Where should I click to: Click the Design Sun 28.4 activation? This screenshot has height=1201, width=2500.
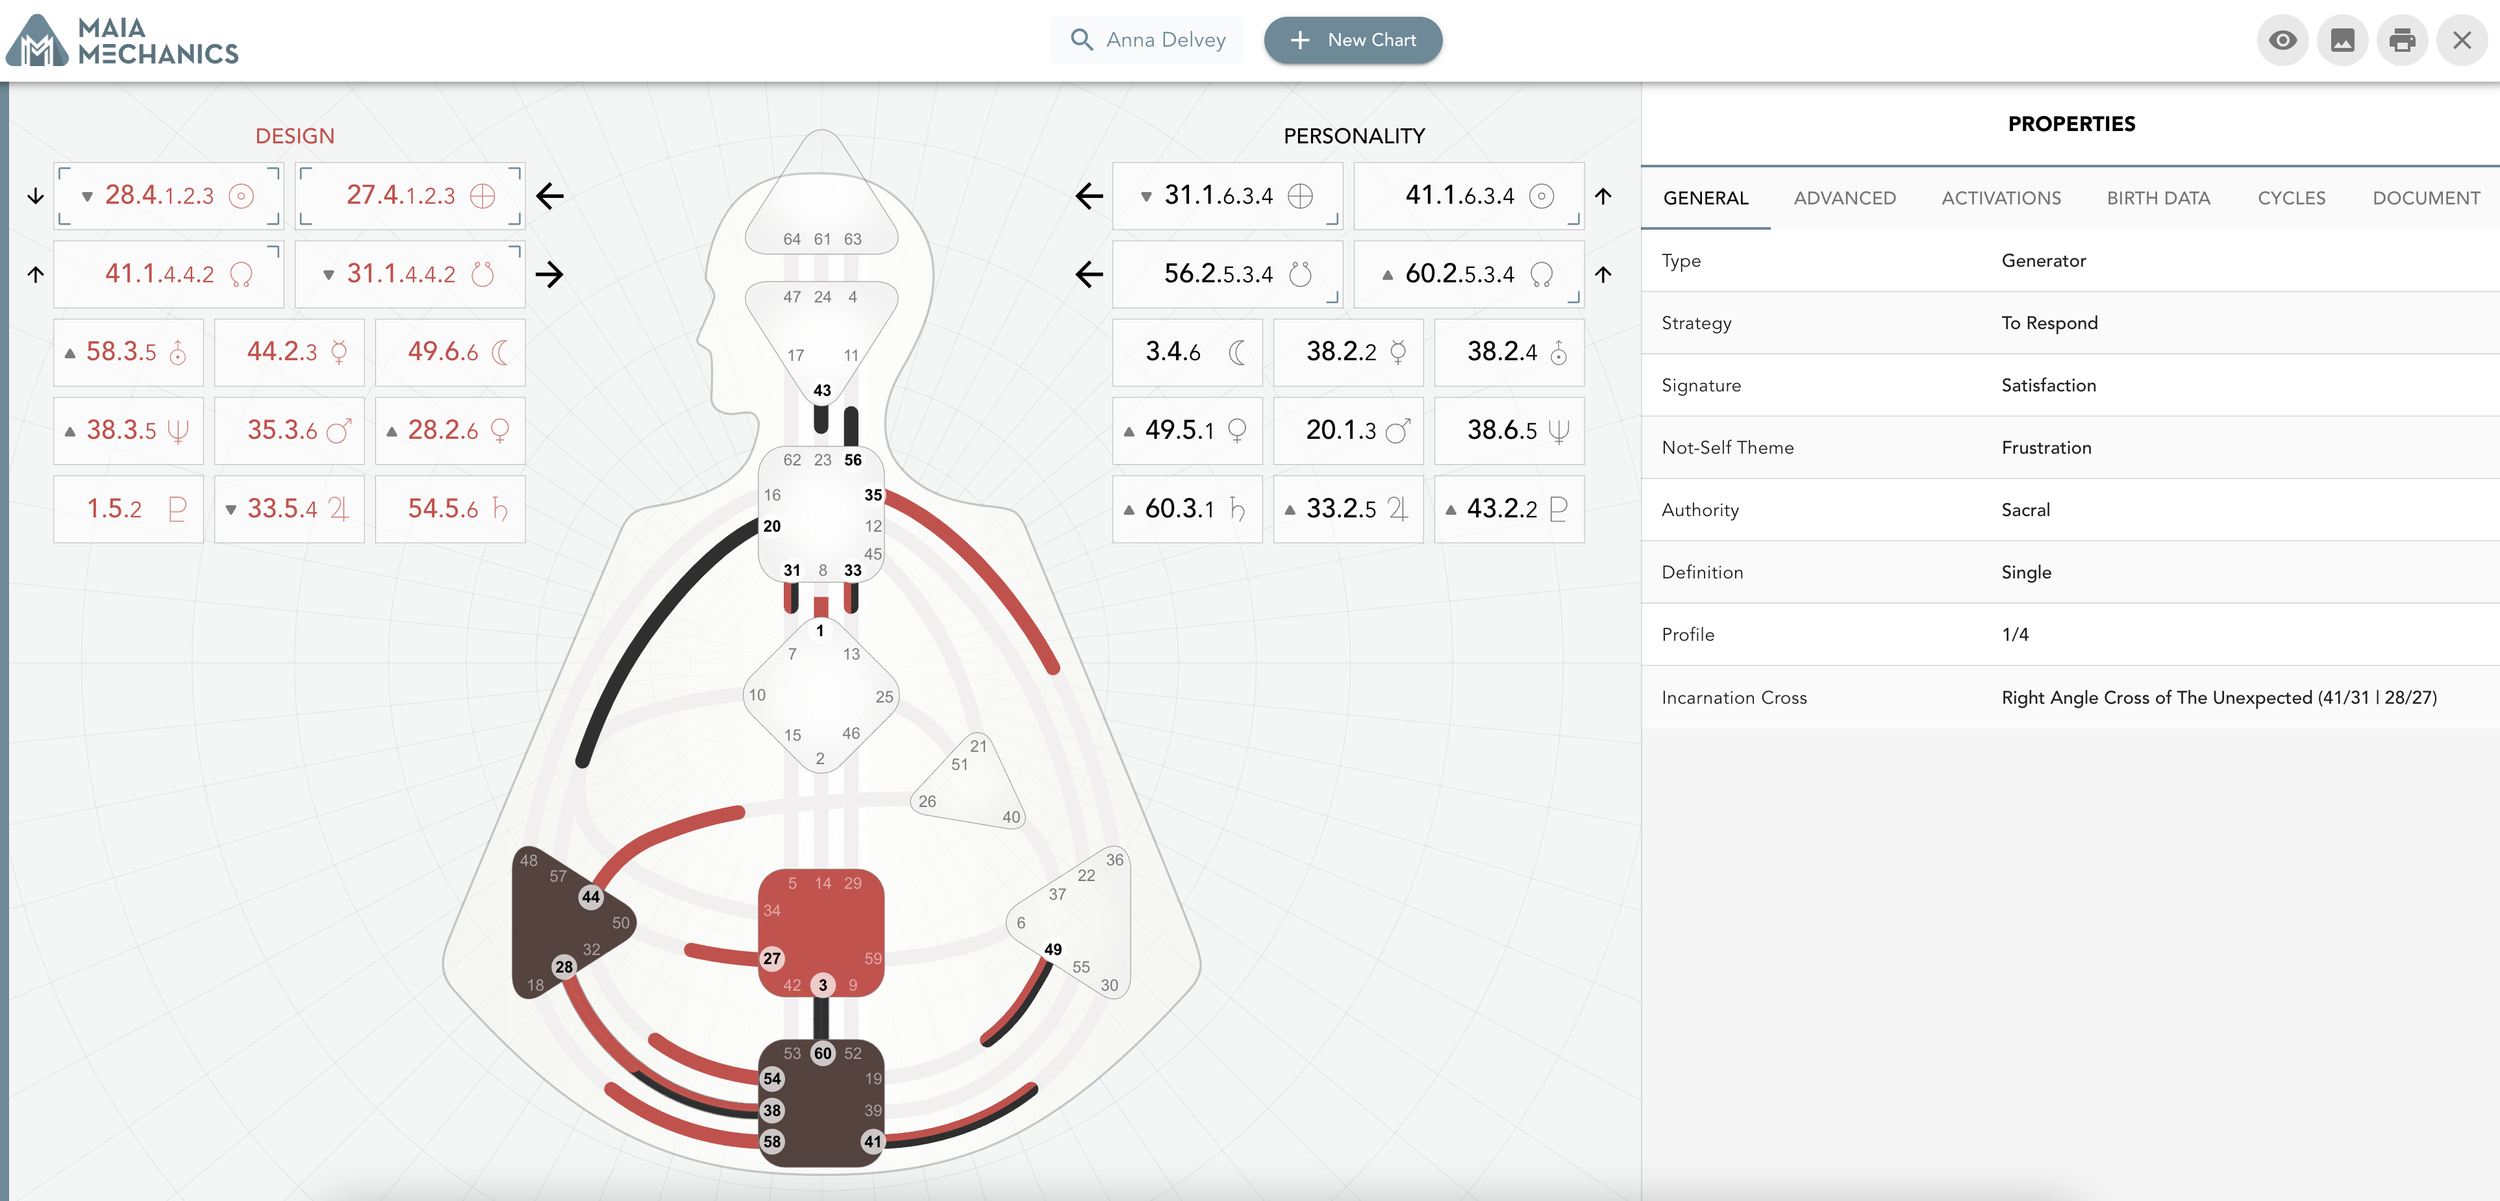pos(169,196)
